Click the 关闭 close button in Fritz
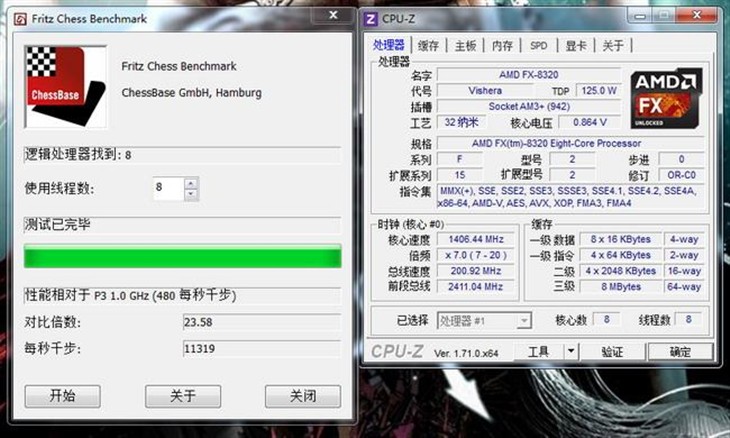This screenshot has height=438, width=730. (x=303, y=396)
